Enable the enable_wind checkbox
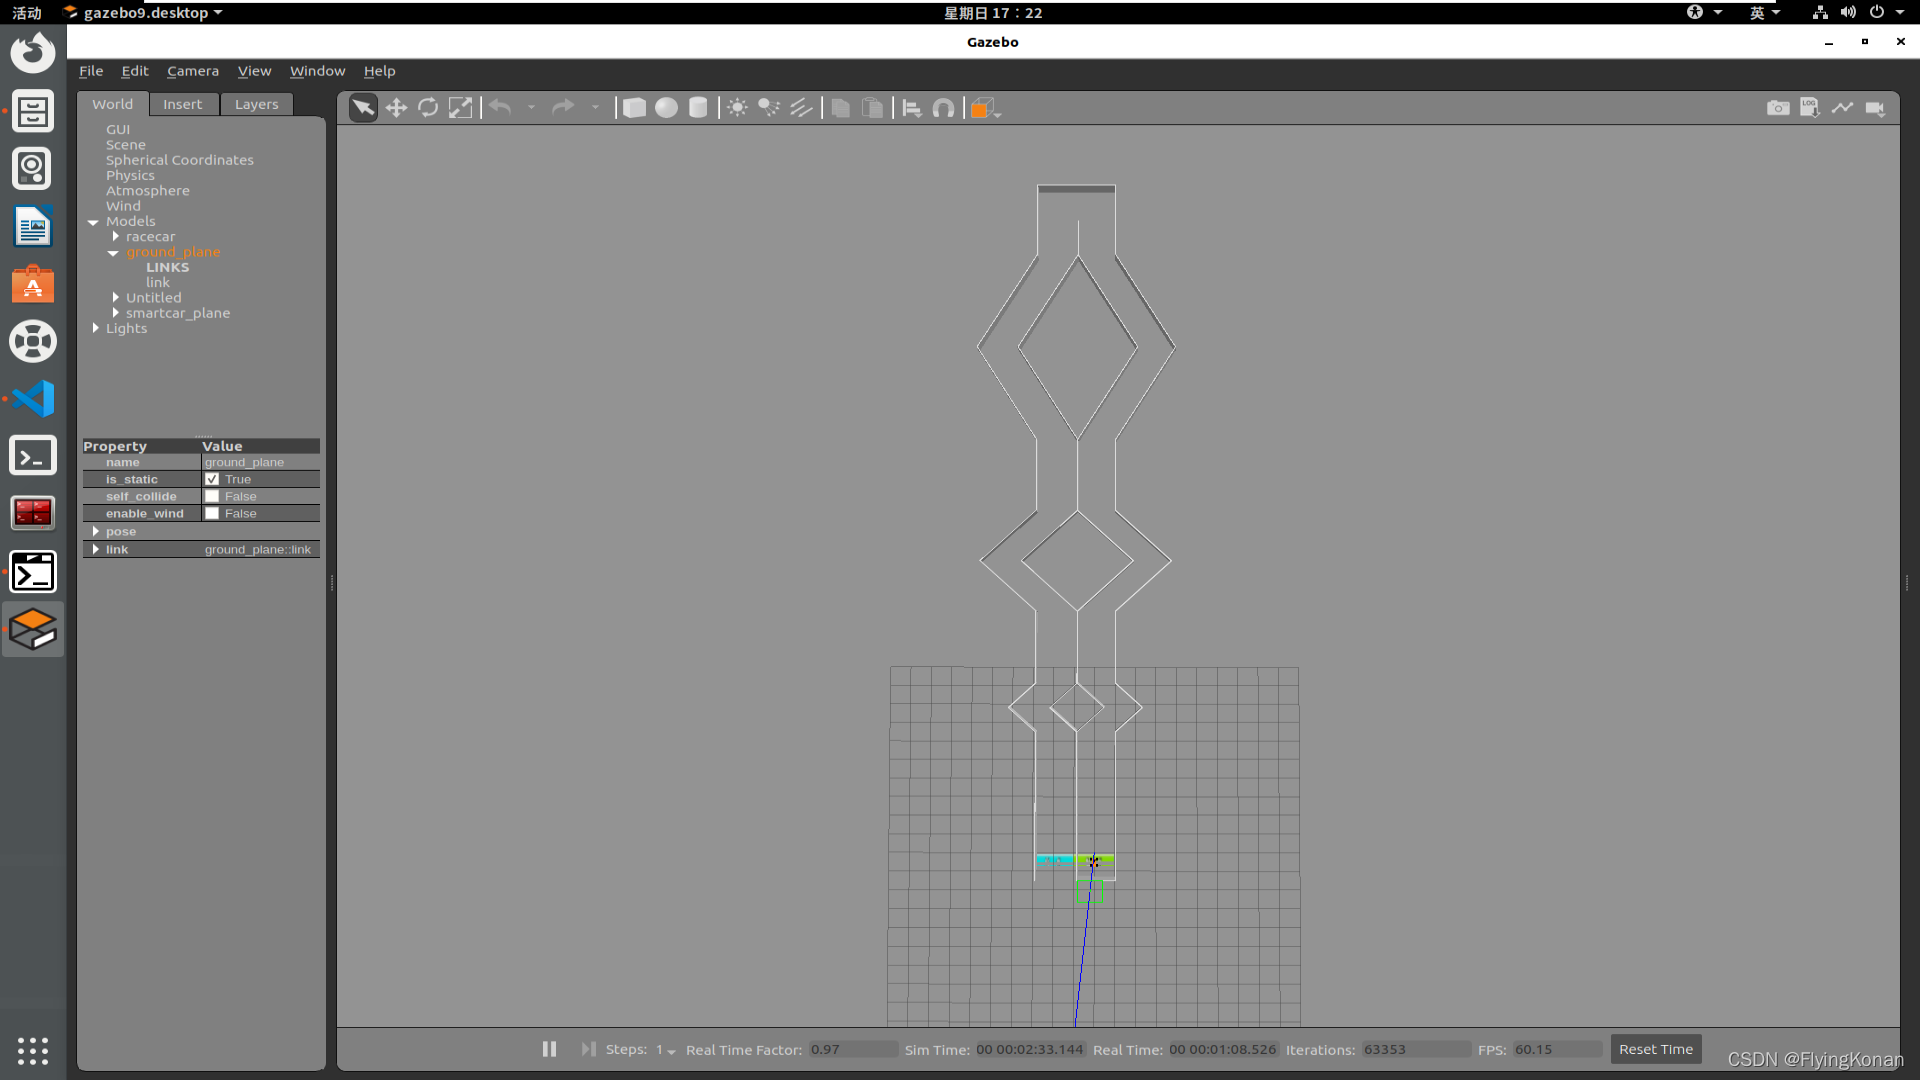 [x=212, y=514]
